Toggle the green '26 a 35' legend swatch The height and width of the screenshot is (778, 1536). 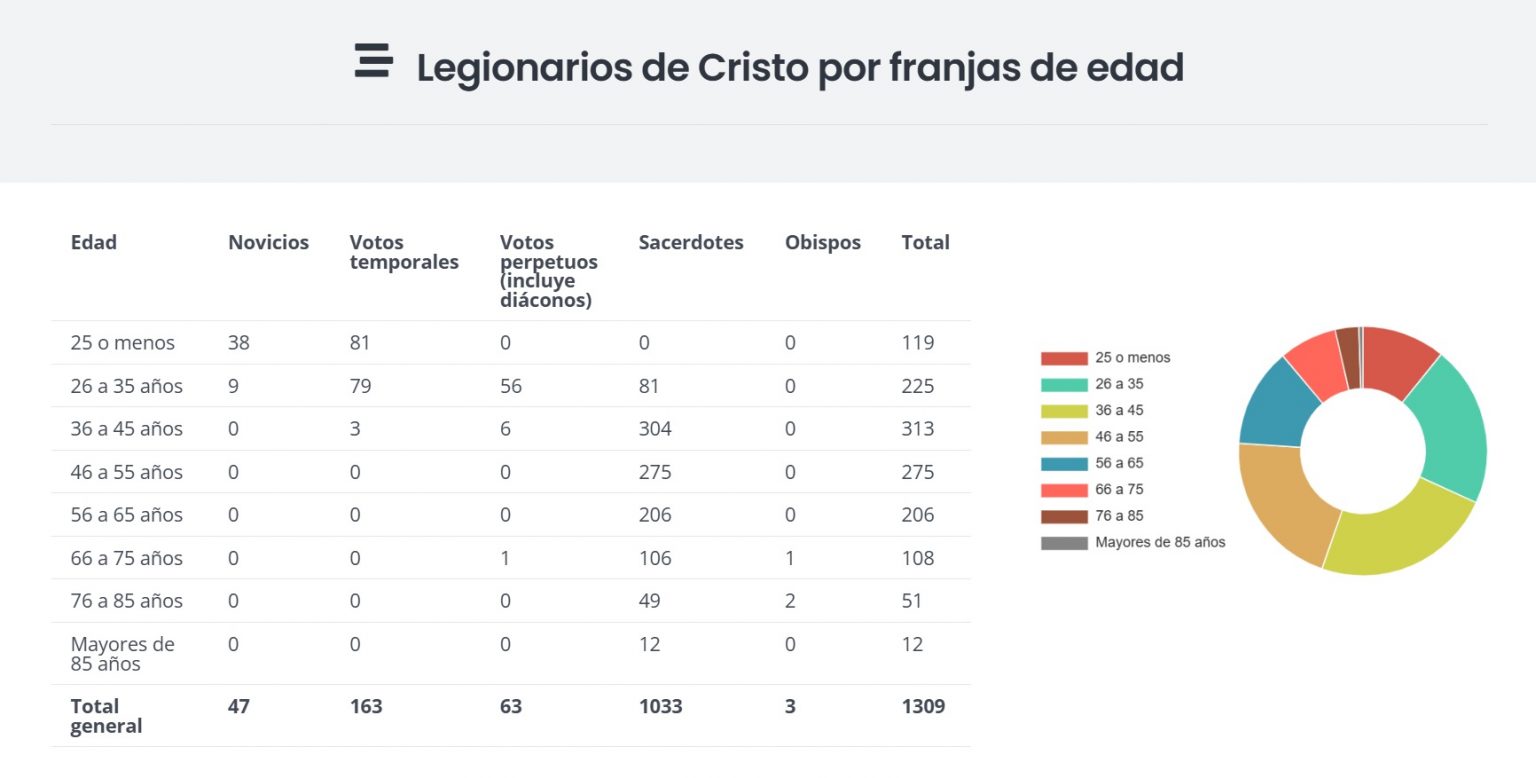tap(1064, 384)
